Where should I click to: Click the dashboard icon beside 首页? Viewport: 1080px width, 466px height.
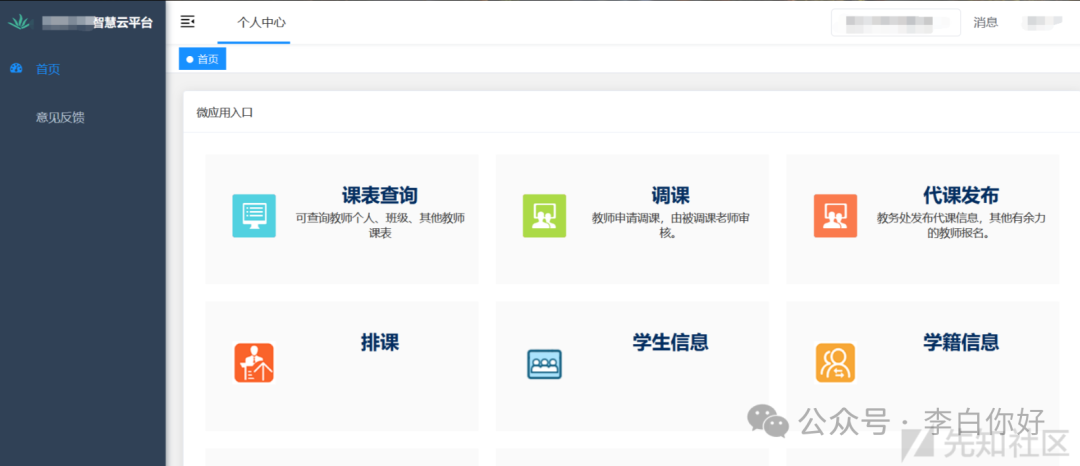tap(16, 69)
